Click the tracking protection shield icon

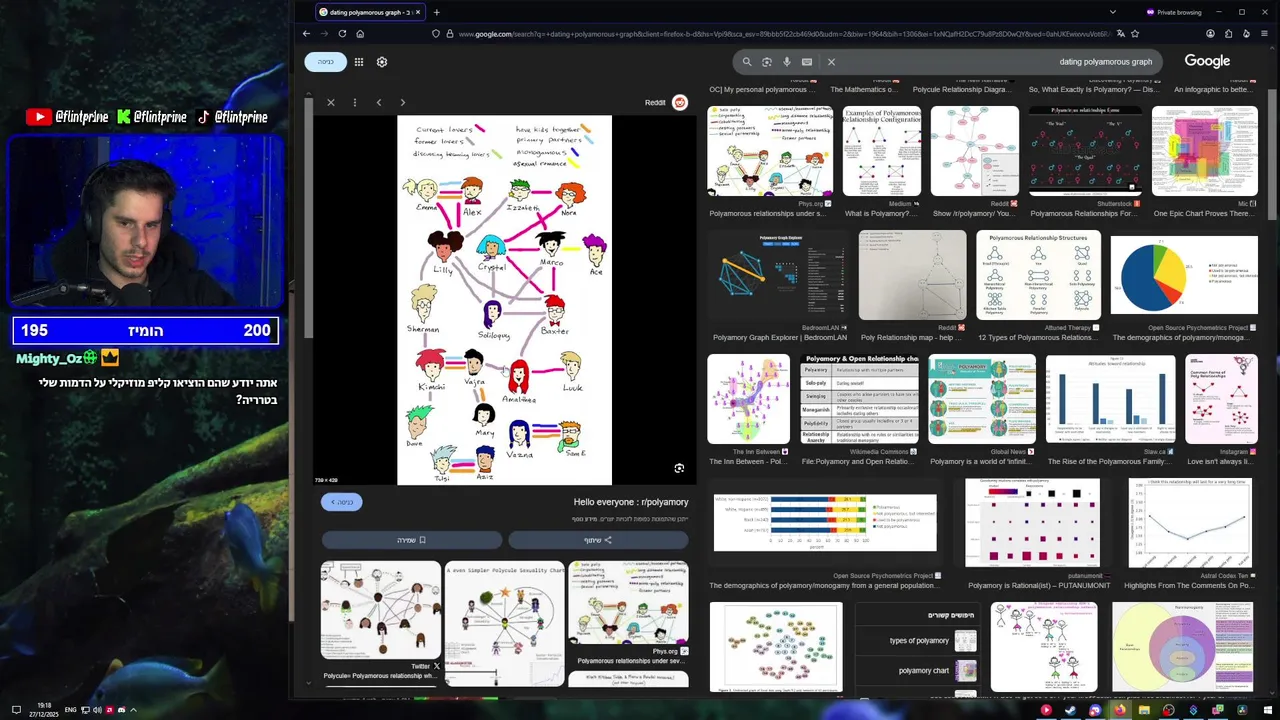click(x=436, y=33)
